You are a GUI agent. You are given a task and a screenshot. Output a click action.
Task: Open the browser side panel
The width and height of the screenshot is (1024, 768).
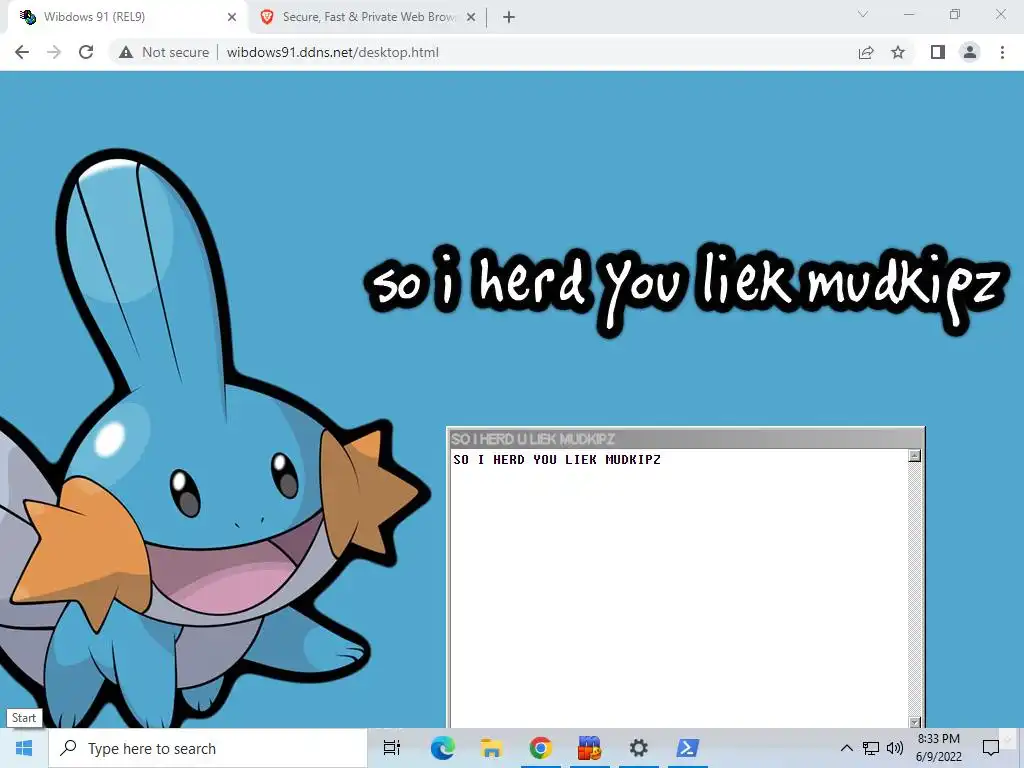[938, 52]
